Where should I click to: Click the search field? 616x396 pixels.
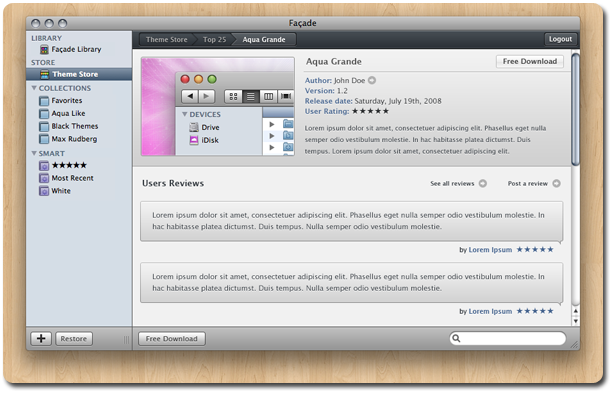[x=508, y=339]
